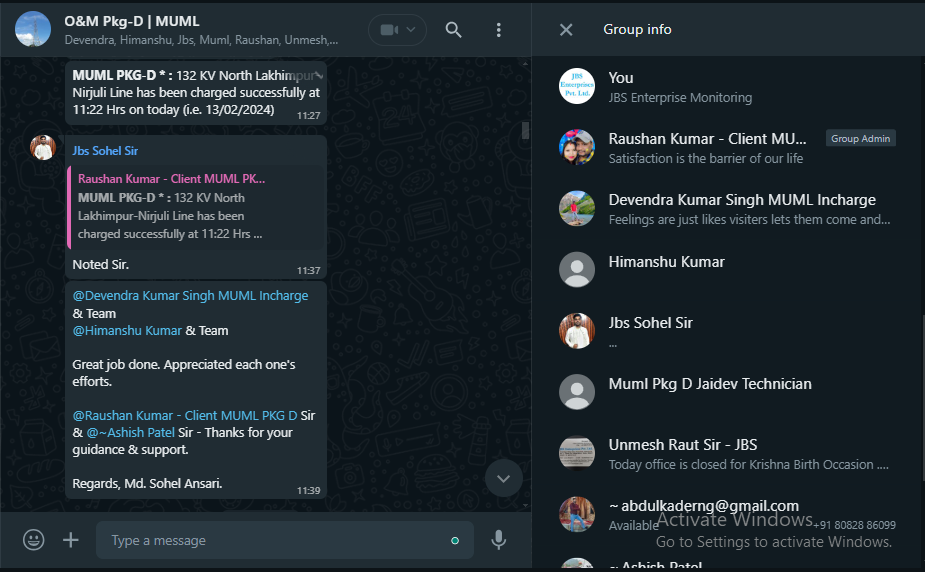Click the 11:37 timestamp on Noted Sir message
The image size is (925, 572).
point(308,271)
